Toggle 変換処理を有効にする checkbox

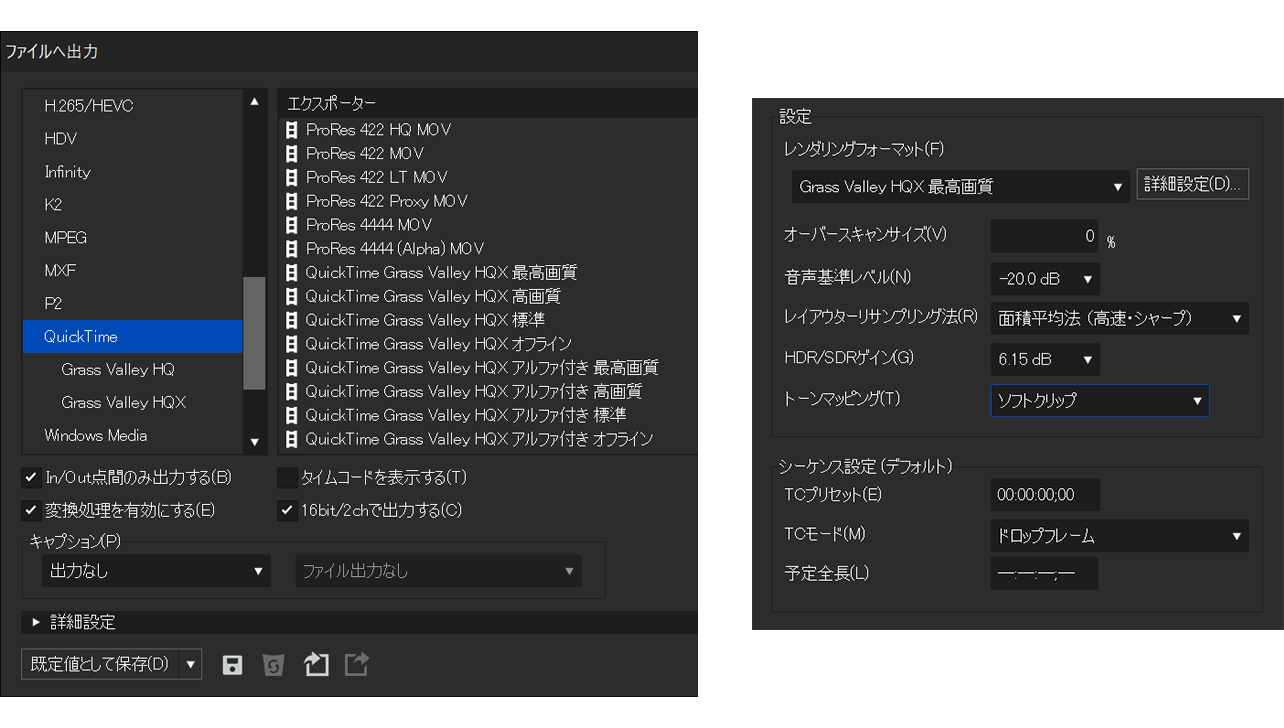(30, 511)
